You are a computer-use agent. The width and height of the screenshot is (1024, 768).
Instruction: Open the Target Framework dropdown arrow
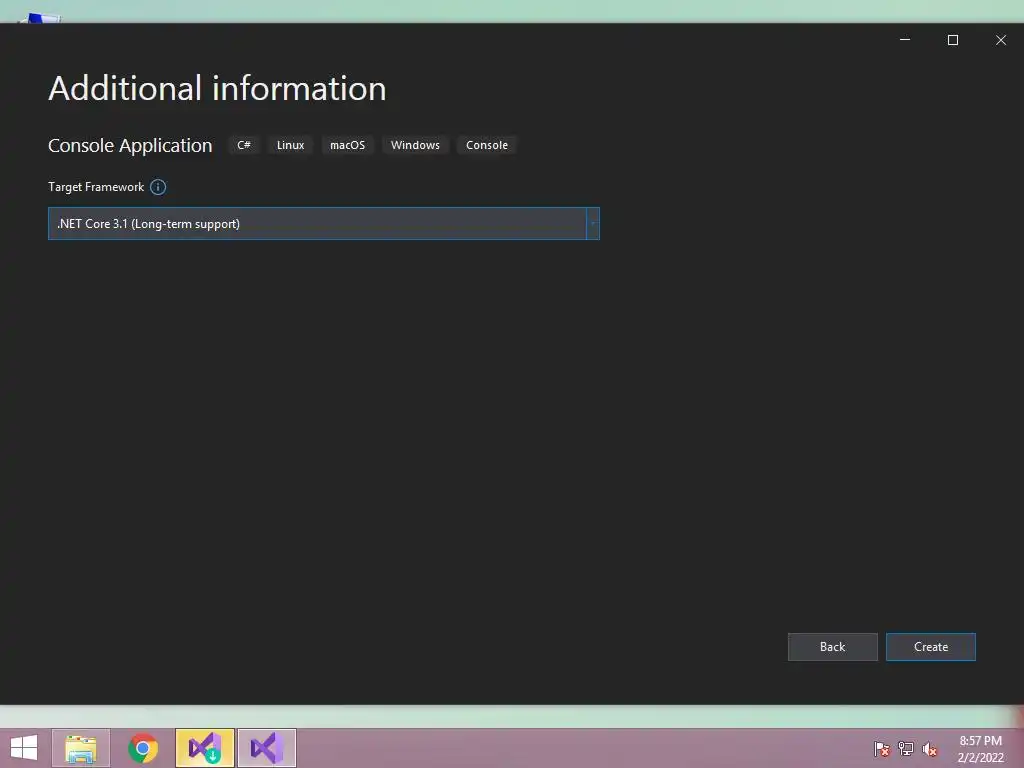pyautogui.click(x=593, y=224)
